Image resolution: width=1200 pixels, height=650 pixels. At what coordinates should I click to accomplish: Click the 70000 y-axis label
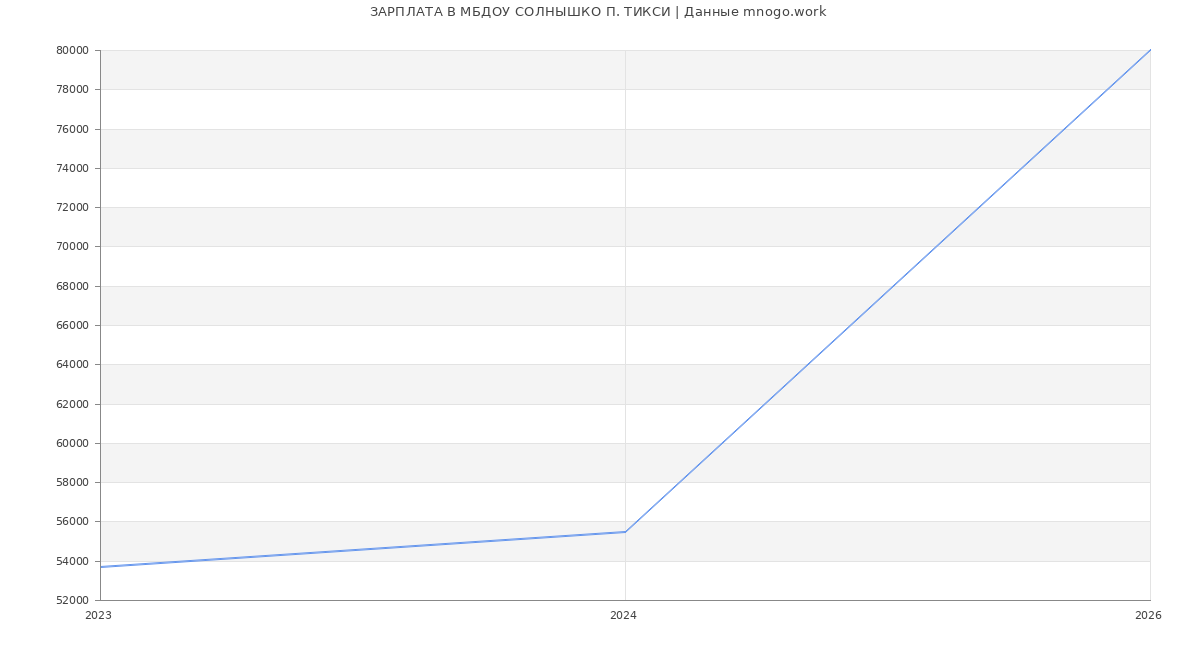click(x=72, y=247)
